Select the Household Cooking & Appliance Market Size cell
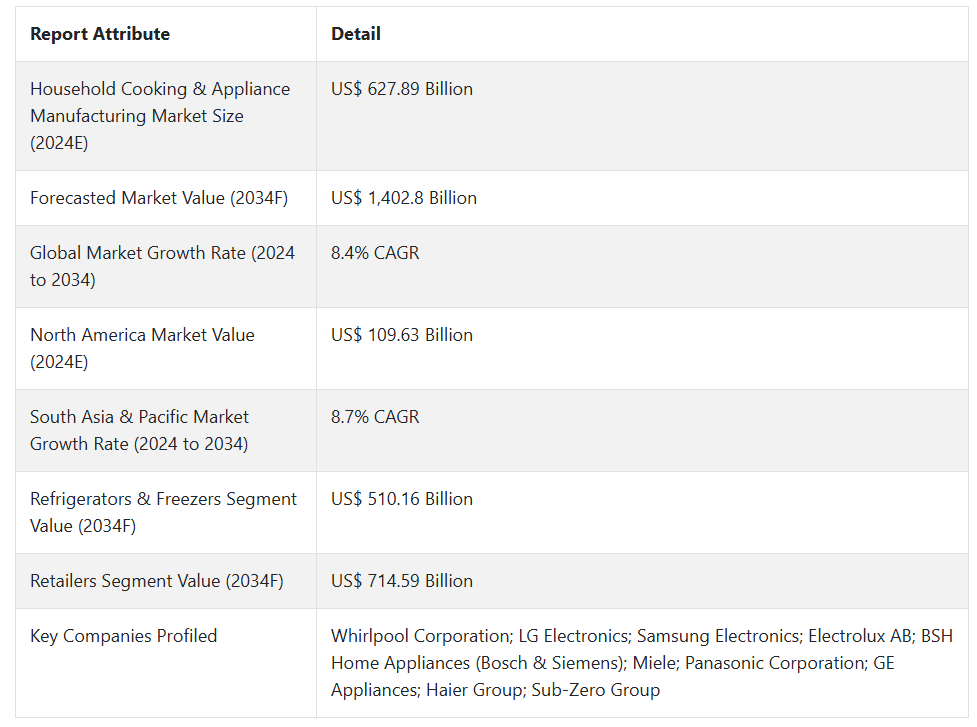This screenshot has width=977, height=727. tap(160, 116)
